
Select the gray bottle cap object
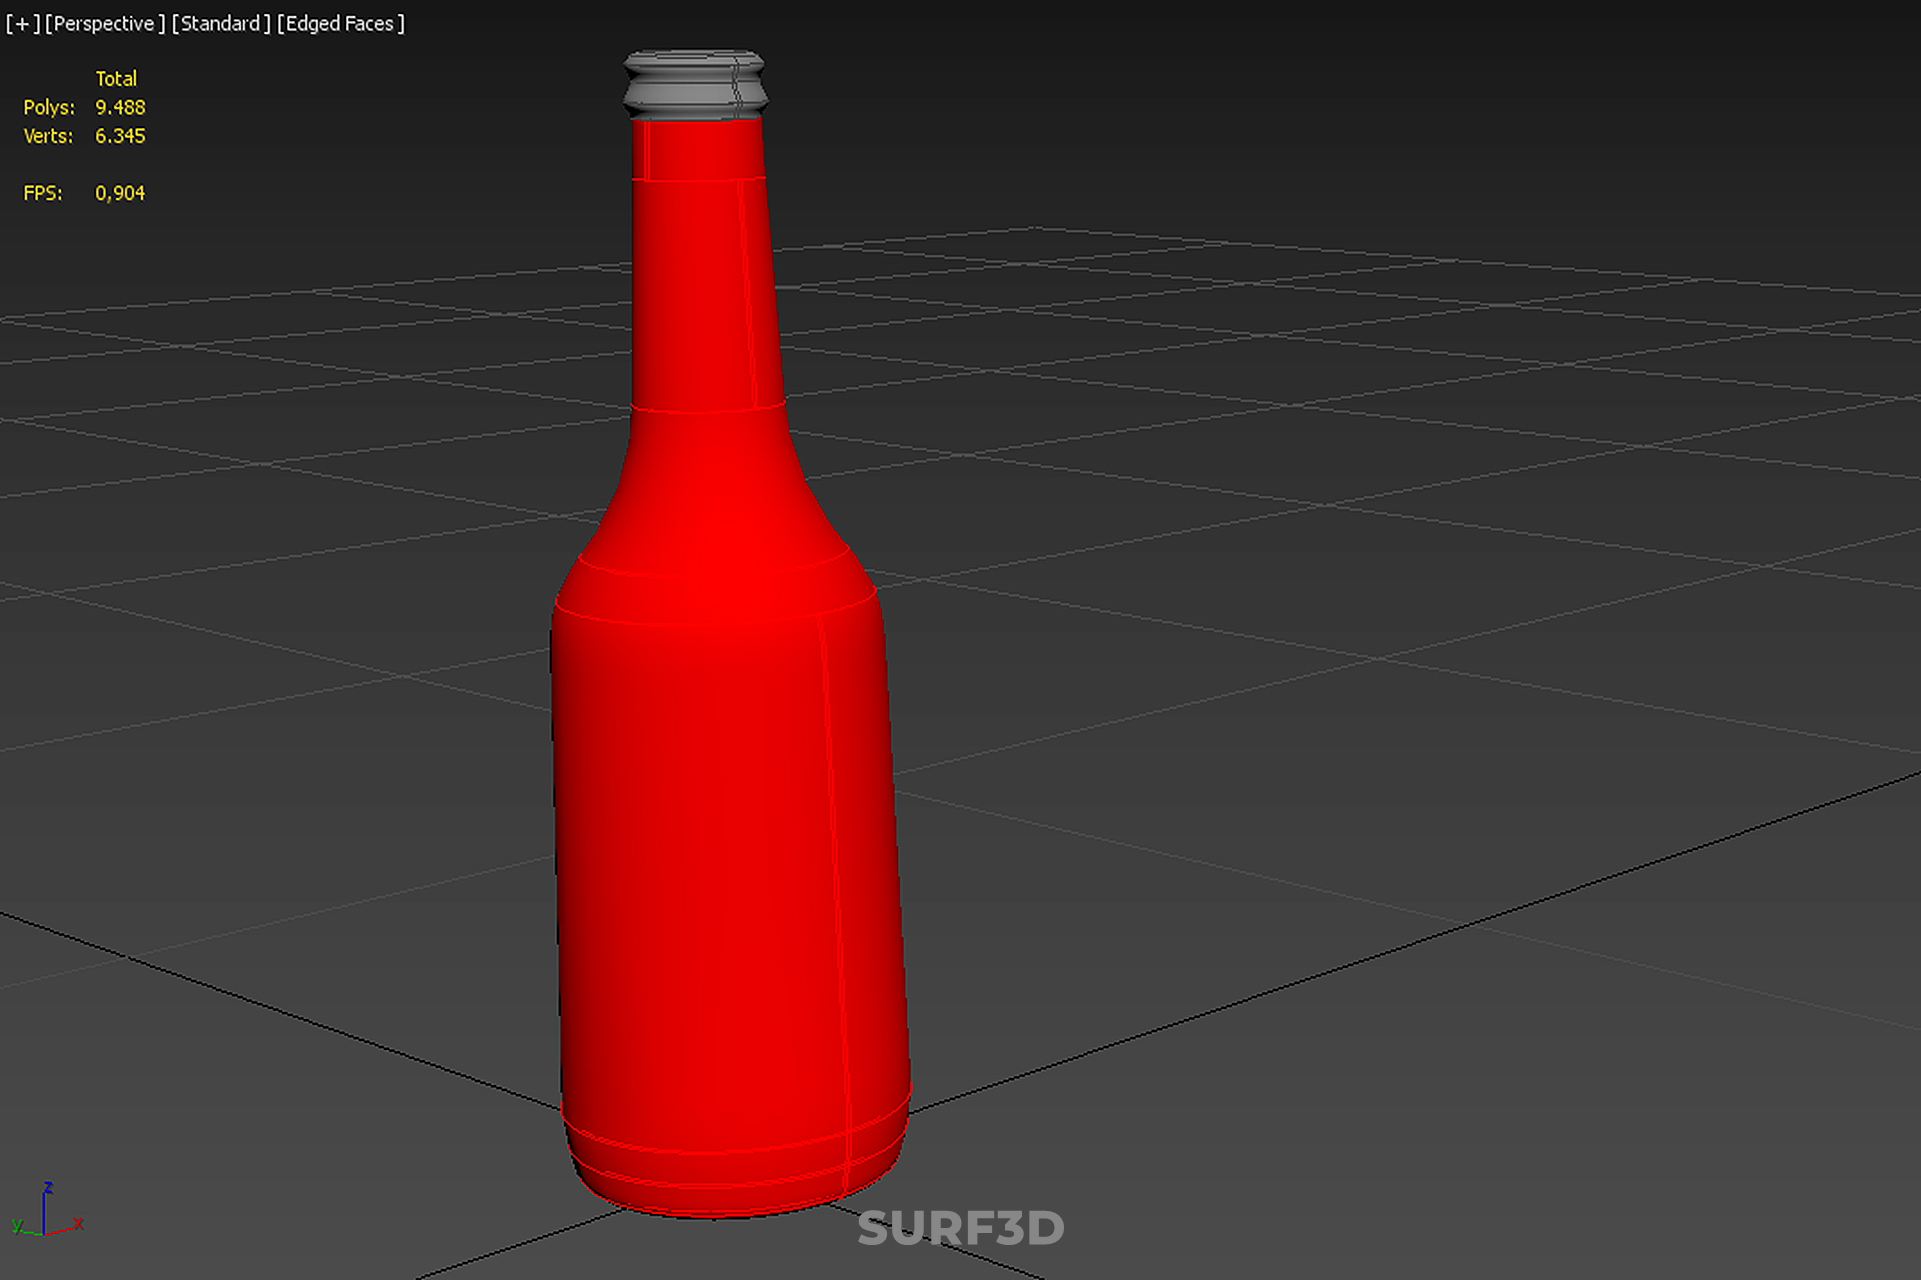click(694, 85)
